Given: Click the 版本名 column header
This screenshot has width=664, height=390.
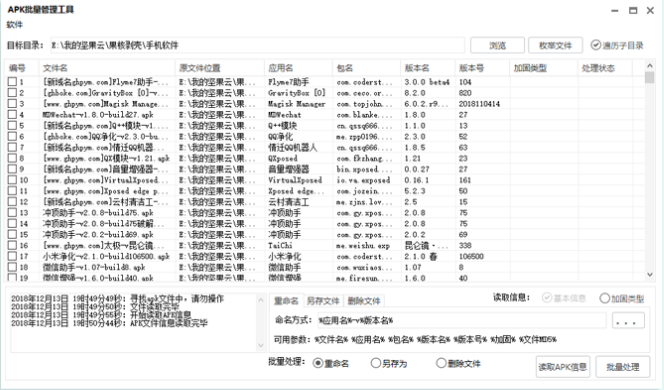Looking at the screenshot, I should coord(428,68).
